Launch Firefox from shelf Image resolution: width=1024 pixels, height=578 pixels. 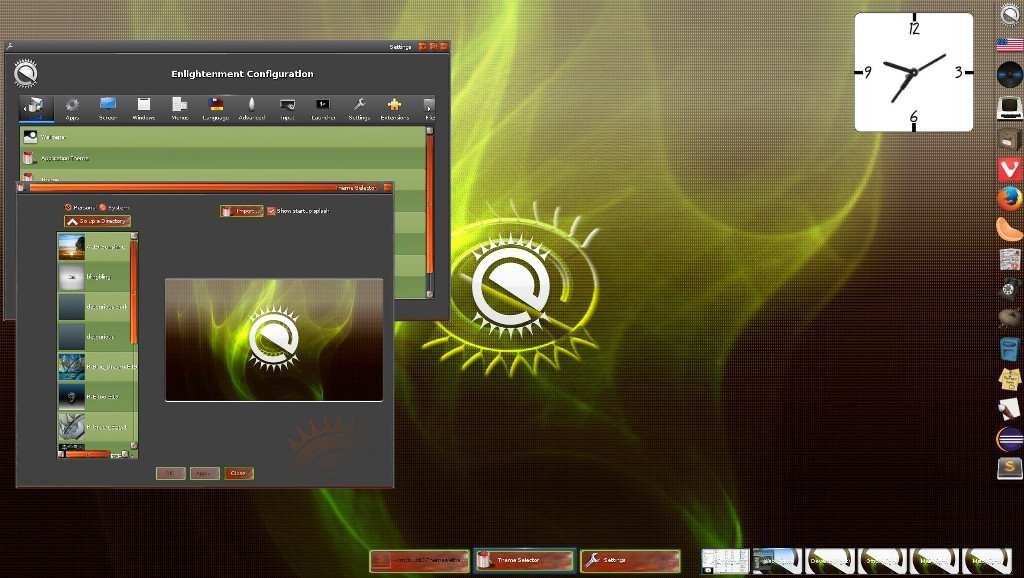[1010, 199]
